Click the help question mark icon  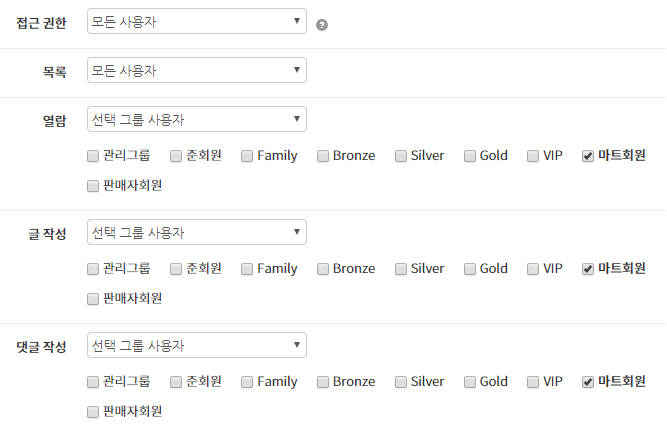point(322,25)
